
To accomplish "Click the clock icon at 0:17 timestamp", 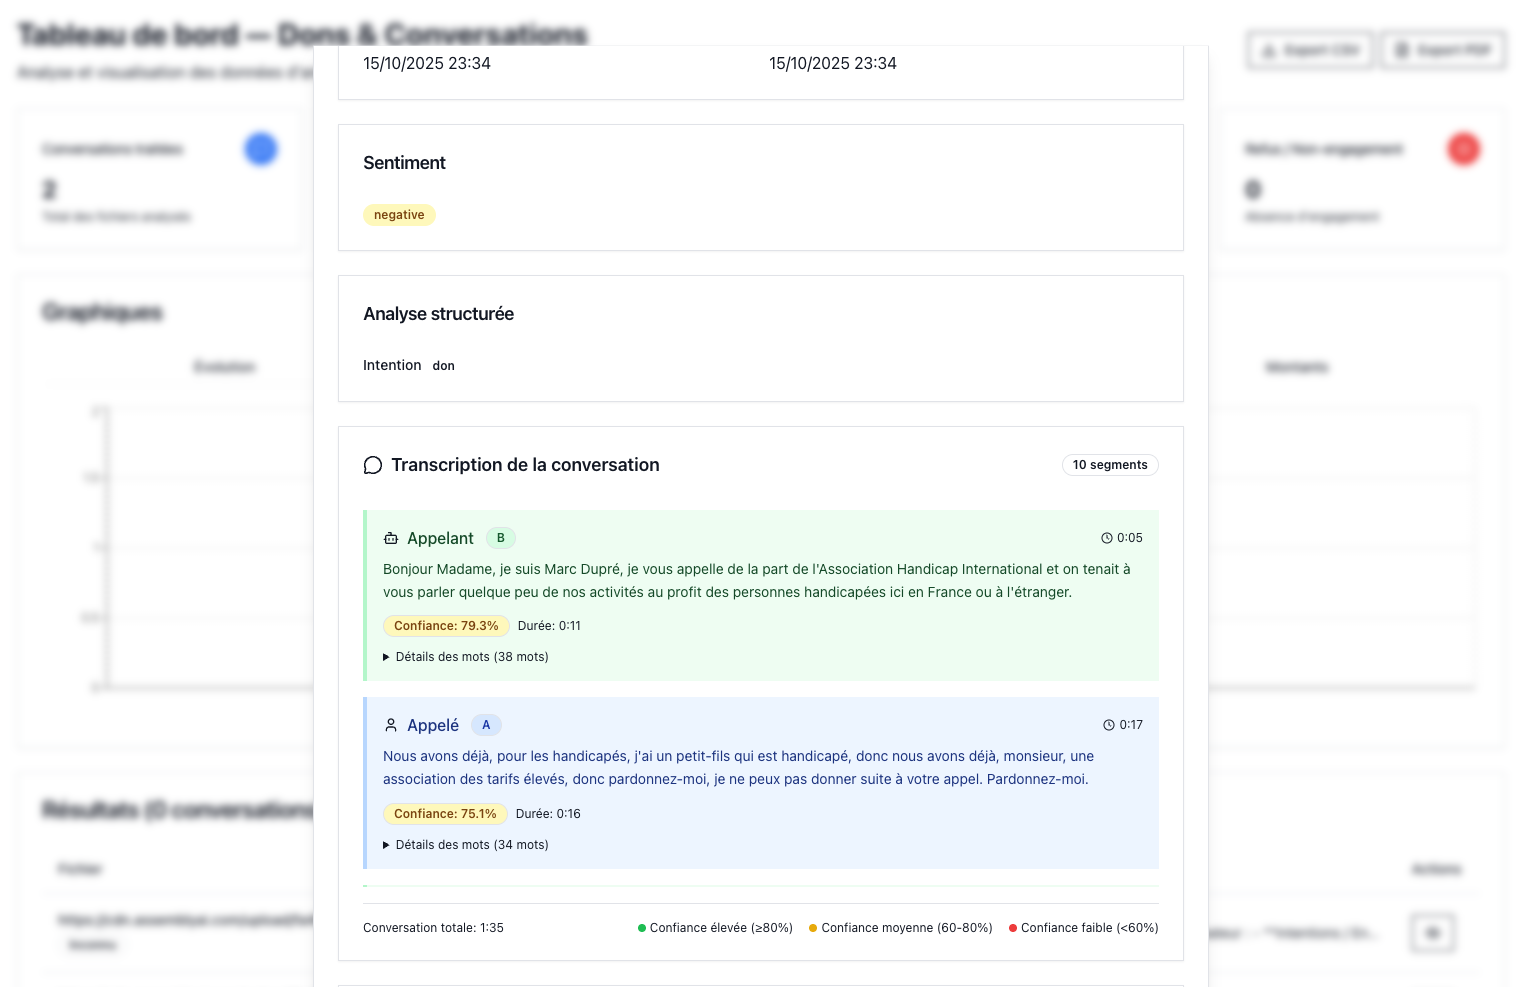I will (x=1109, y=725).
